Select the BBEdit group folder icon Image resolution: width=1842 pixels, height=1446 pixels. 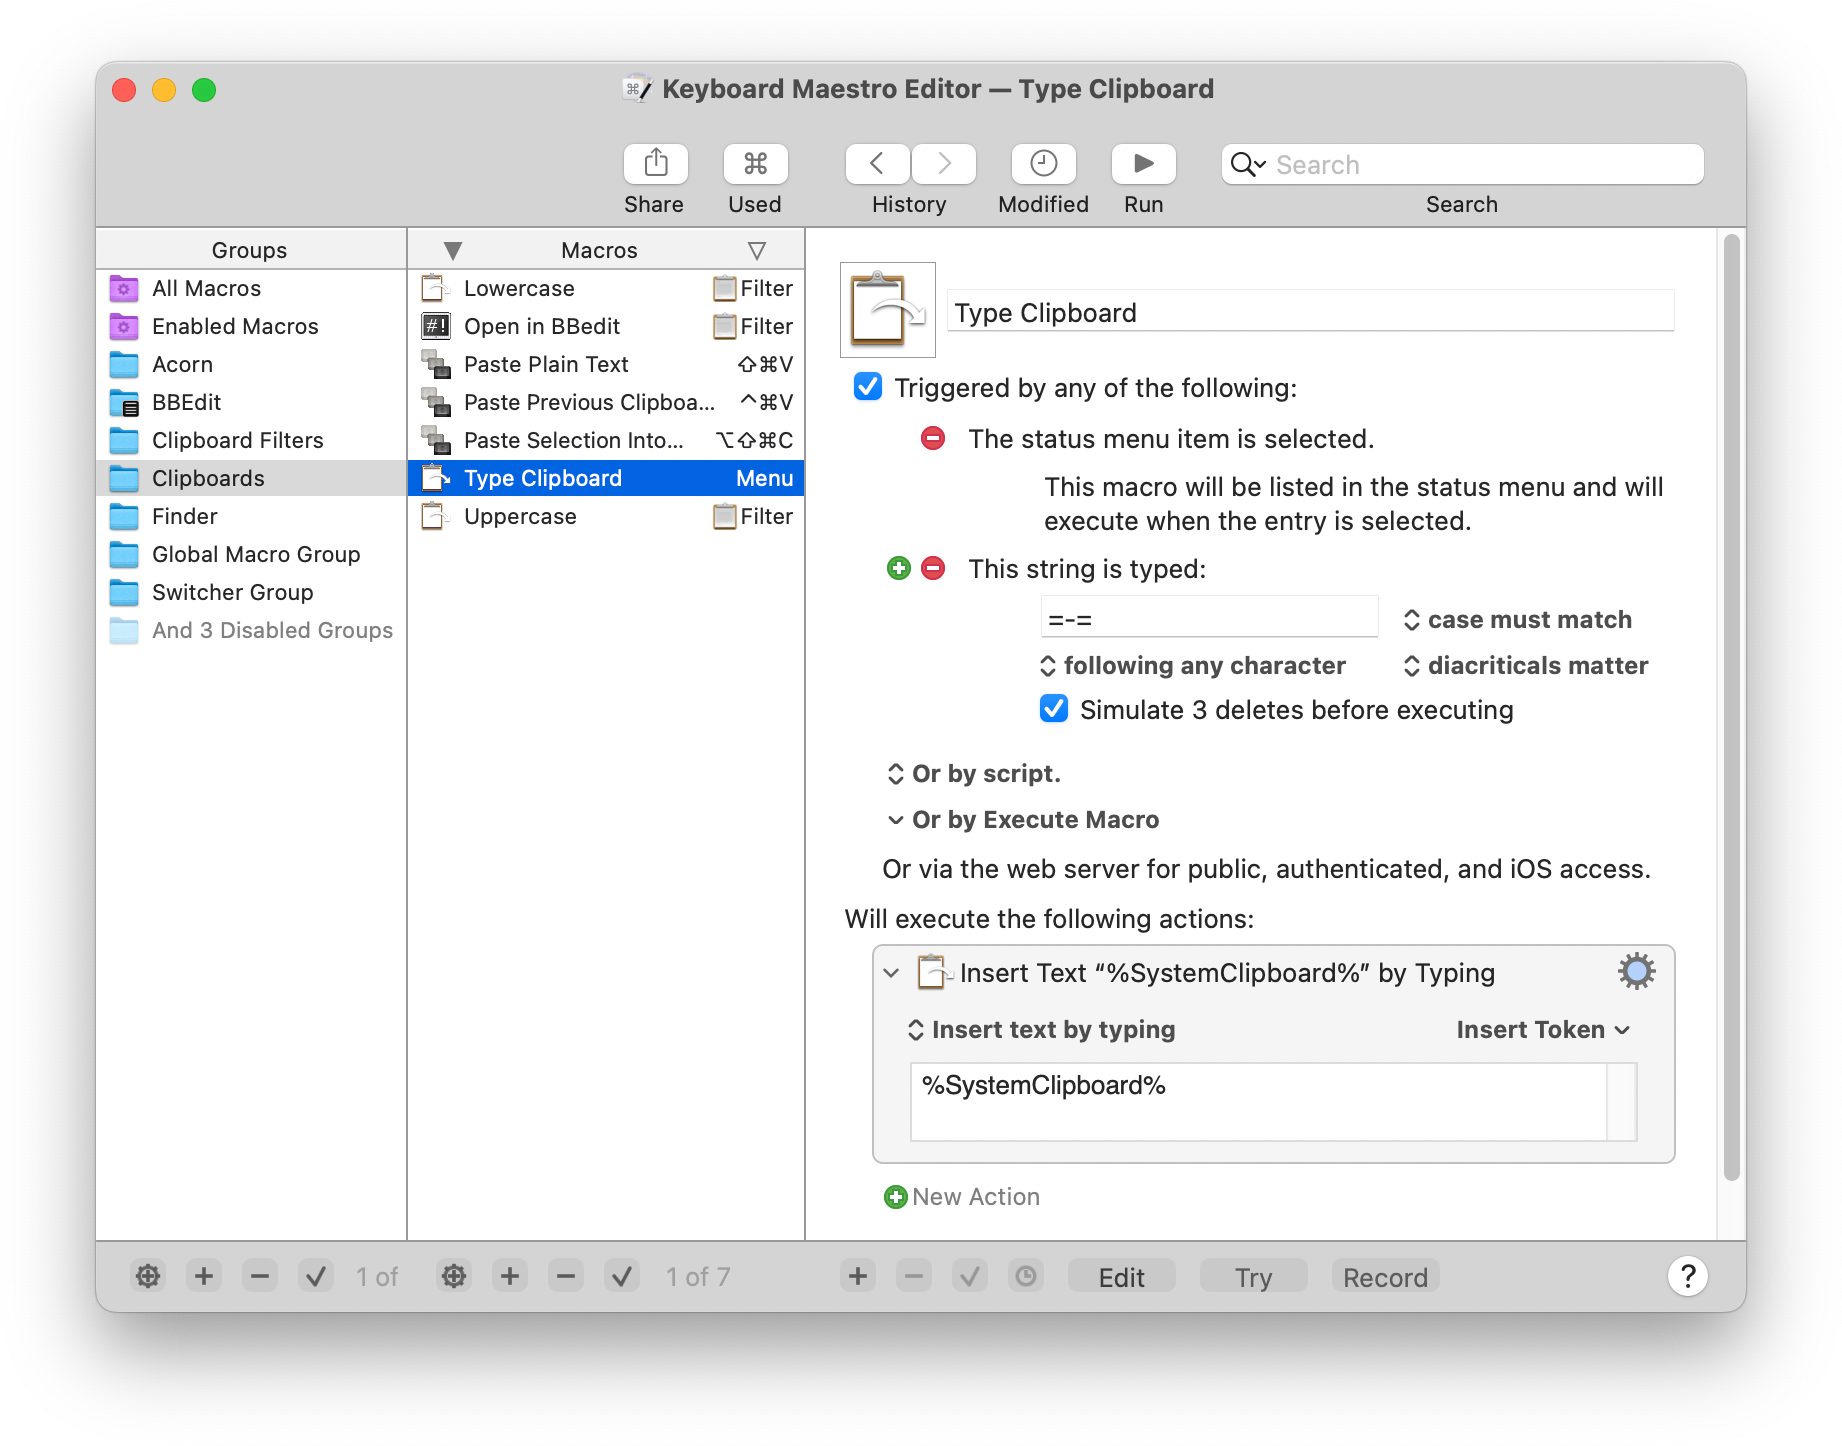pos(124,402)
